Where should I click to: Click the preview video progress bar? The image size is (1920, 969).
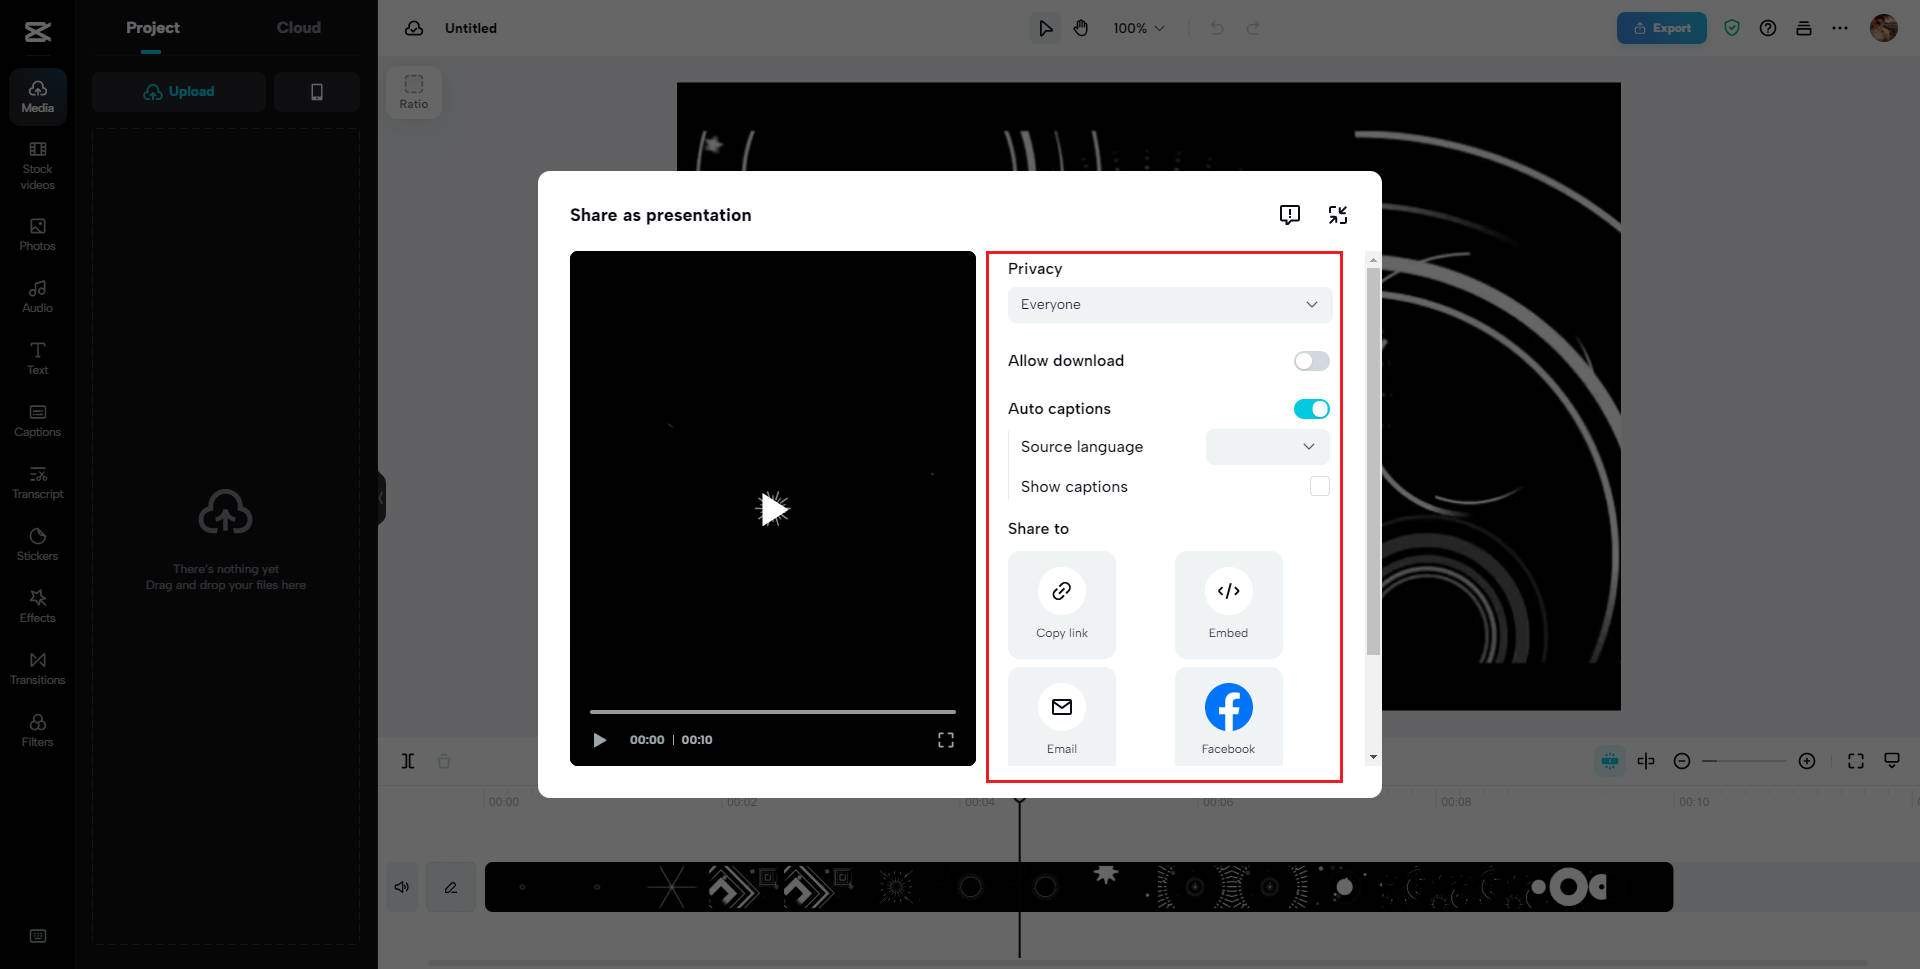point(772,712)
